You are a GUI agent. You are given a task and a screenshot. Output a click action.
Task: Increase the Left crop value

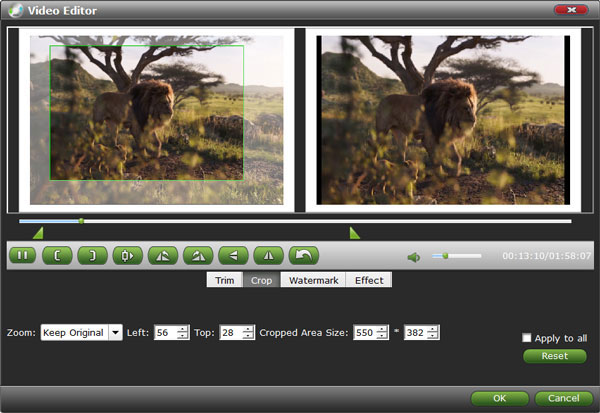[x=183, y=329]
